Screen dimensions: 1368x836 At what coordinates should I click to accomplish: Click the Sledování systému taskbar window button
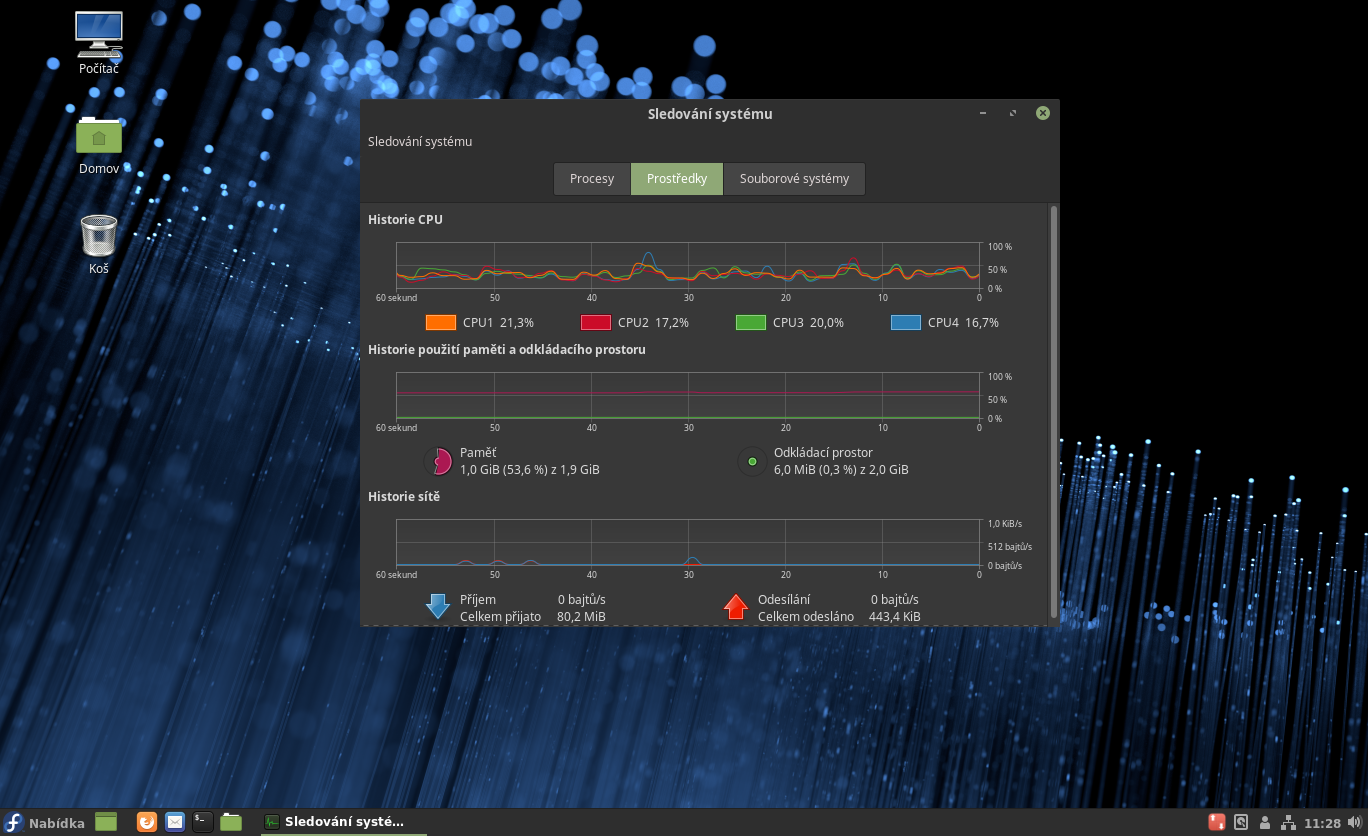(x=334, y=822)
